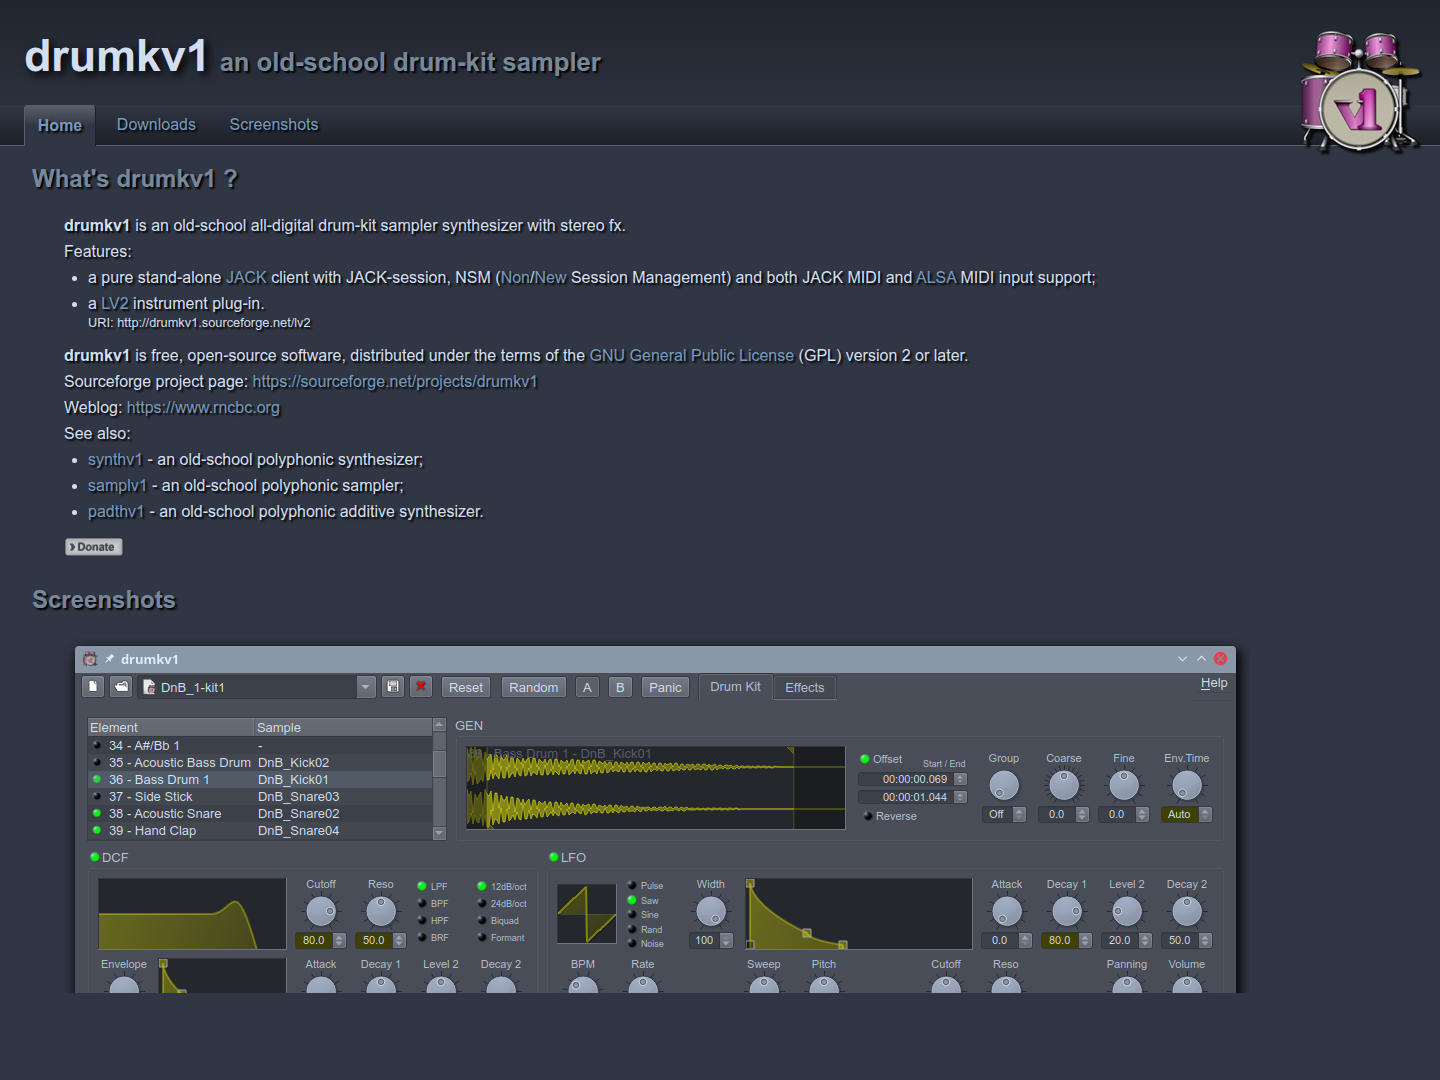
Task: Click the Env.Time knob
Action: 1187,785
